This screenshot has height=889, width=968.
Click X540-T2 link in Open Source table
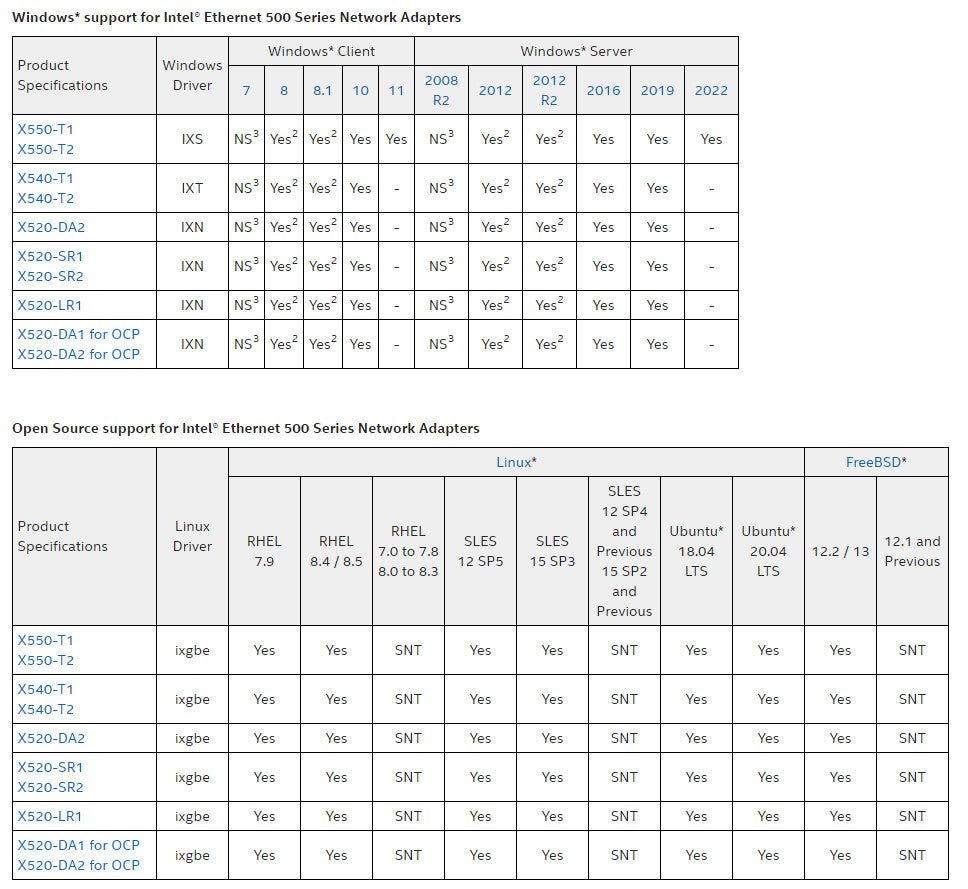pyautogui.click(x=46, y=709)
